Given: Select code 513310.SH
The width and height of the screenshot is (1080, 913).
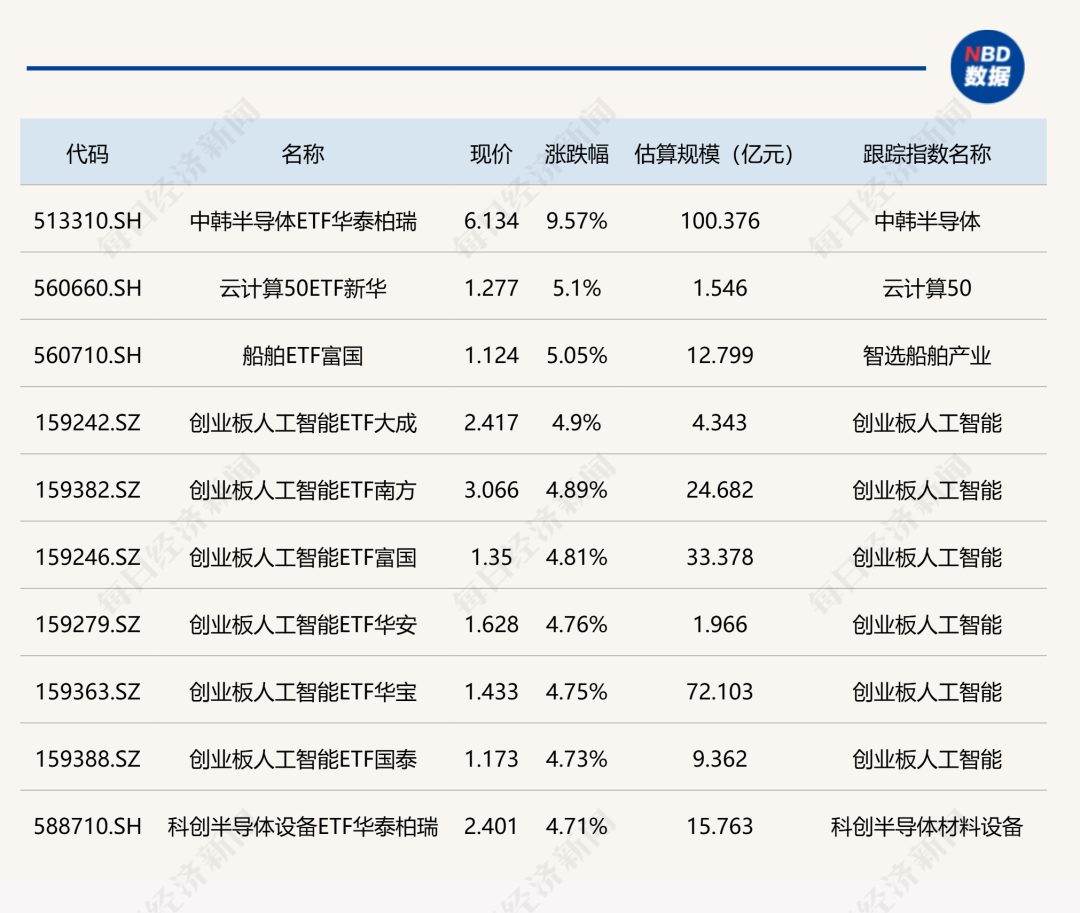Looking at the screenshot, I should tap(87, 221).
